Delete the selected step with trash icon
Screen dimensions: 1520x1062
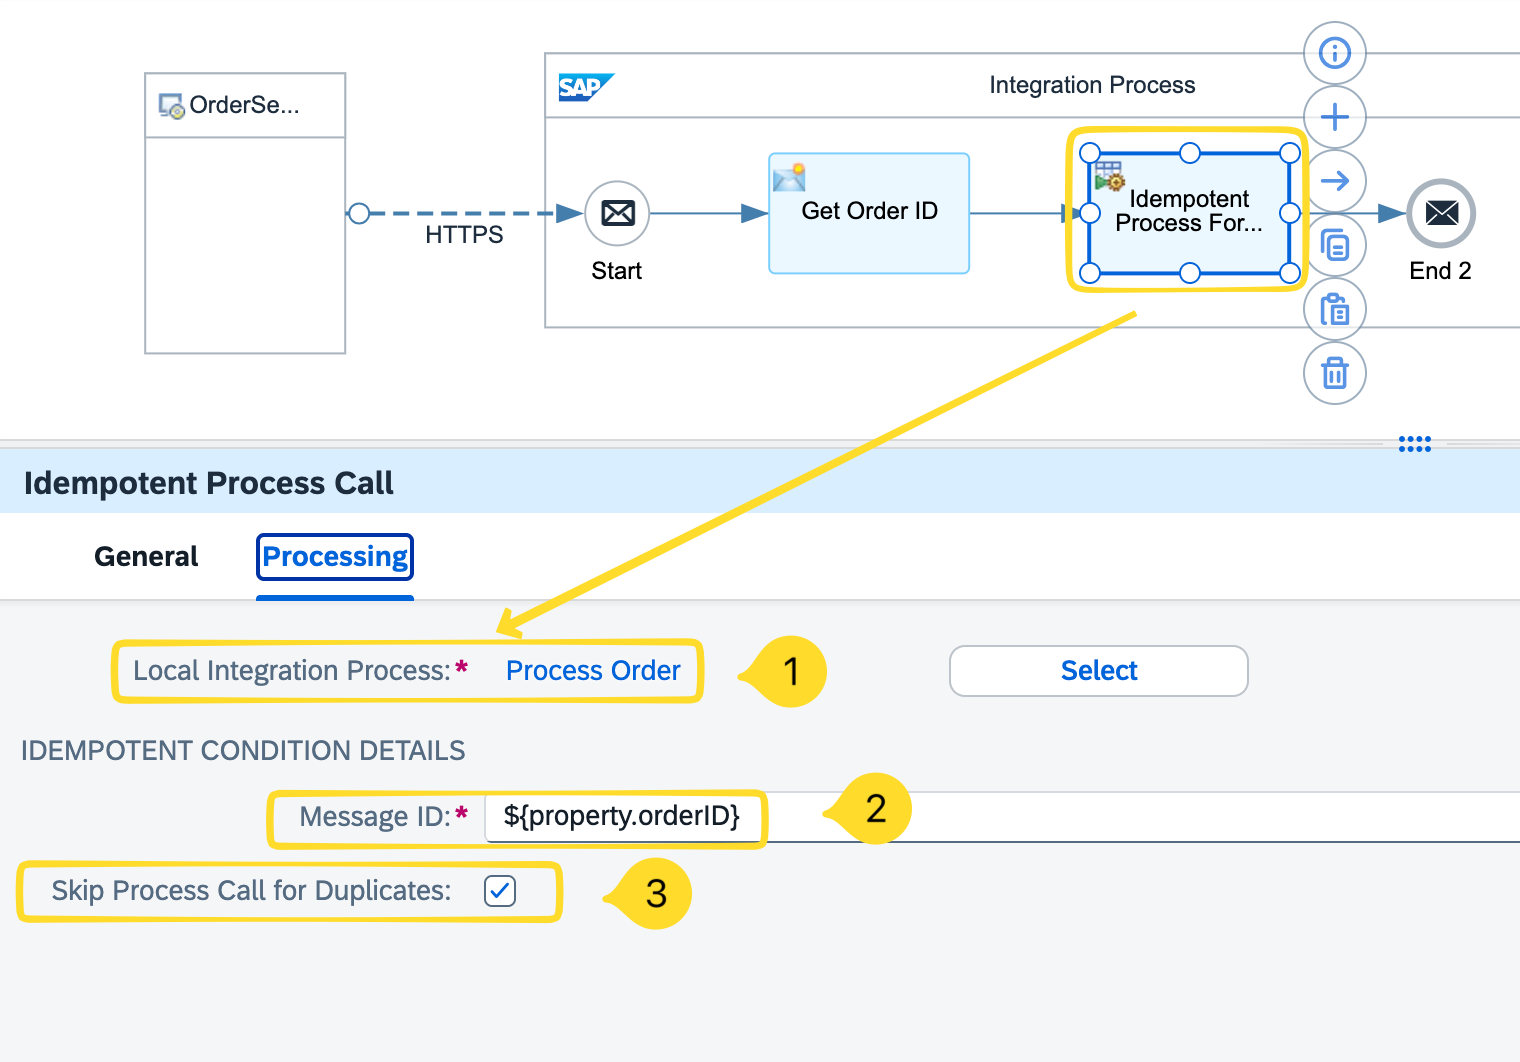click(1334, 373)
